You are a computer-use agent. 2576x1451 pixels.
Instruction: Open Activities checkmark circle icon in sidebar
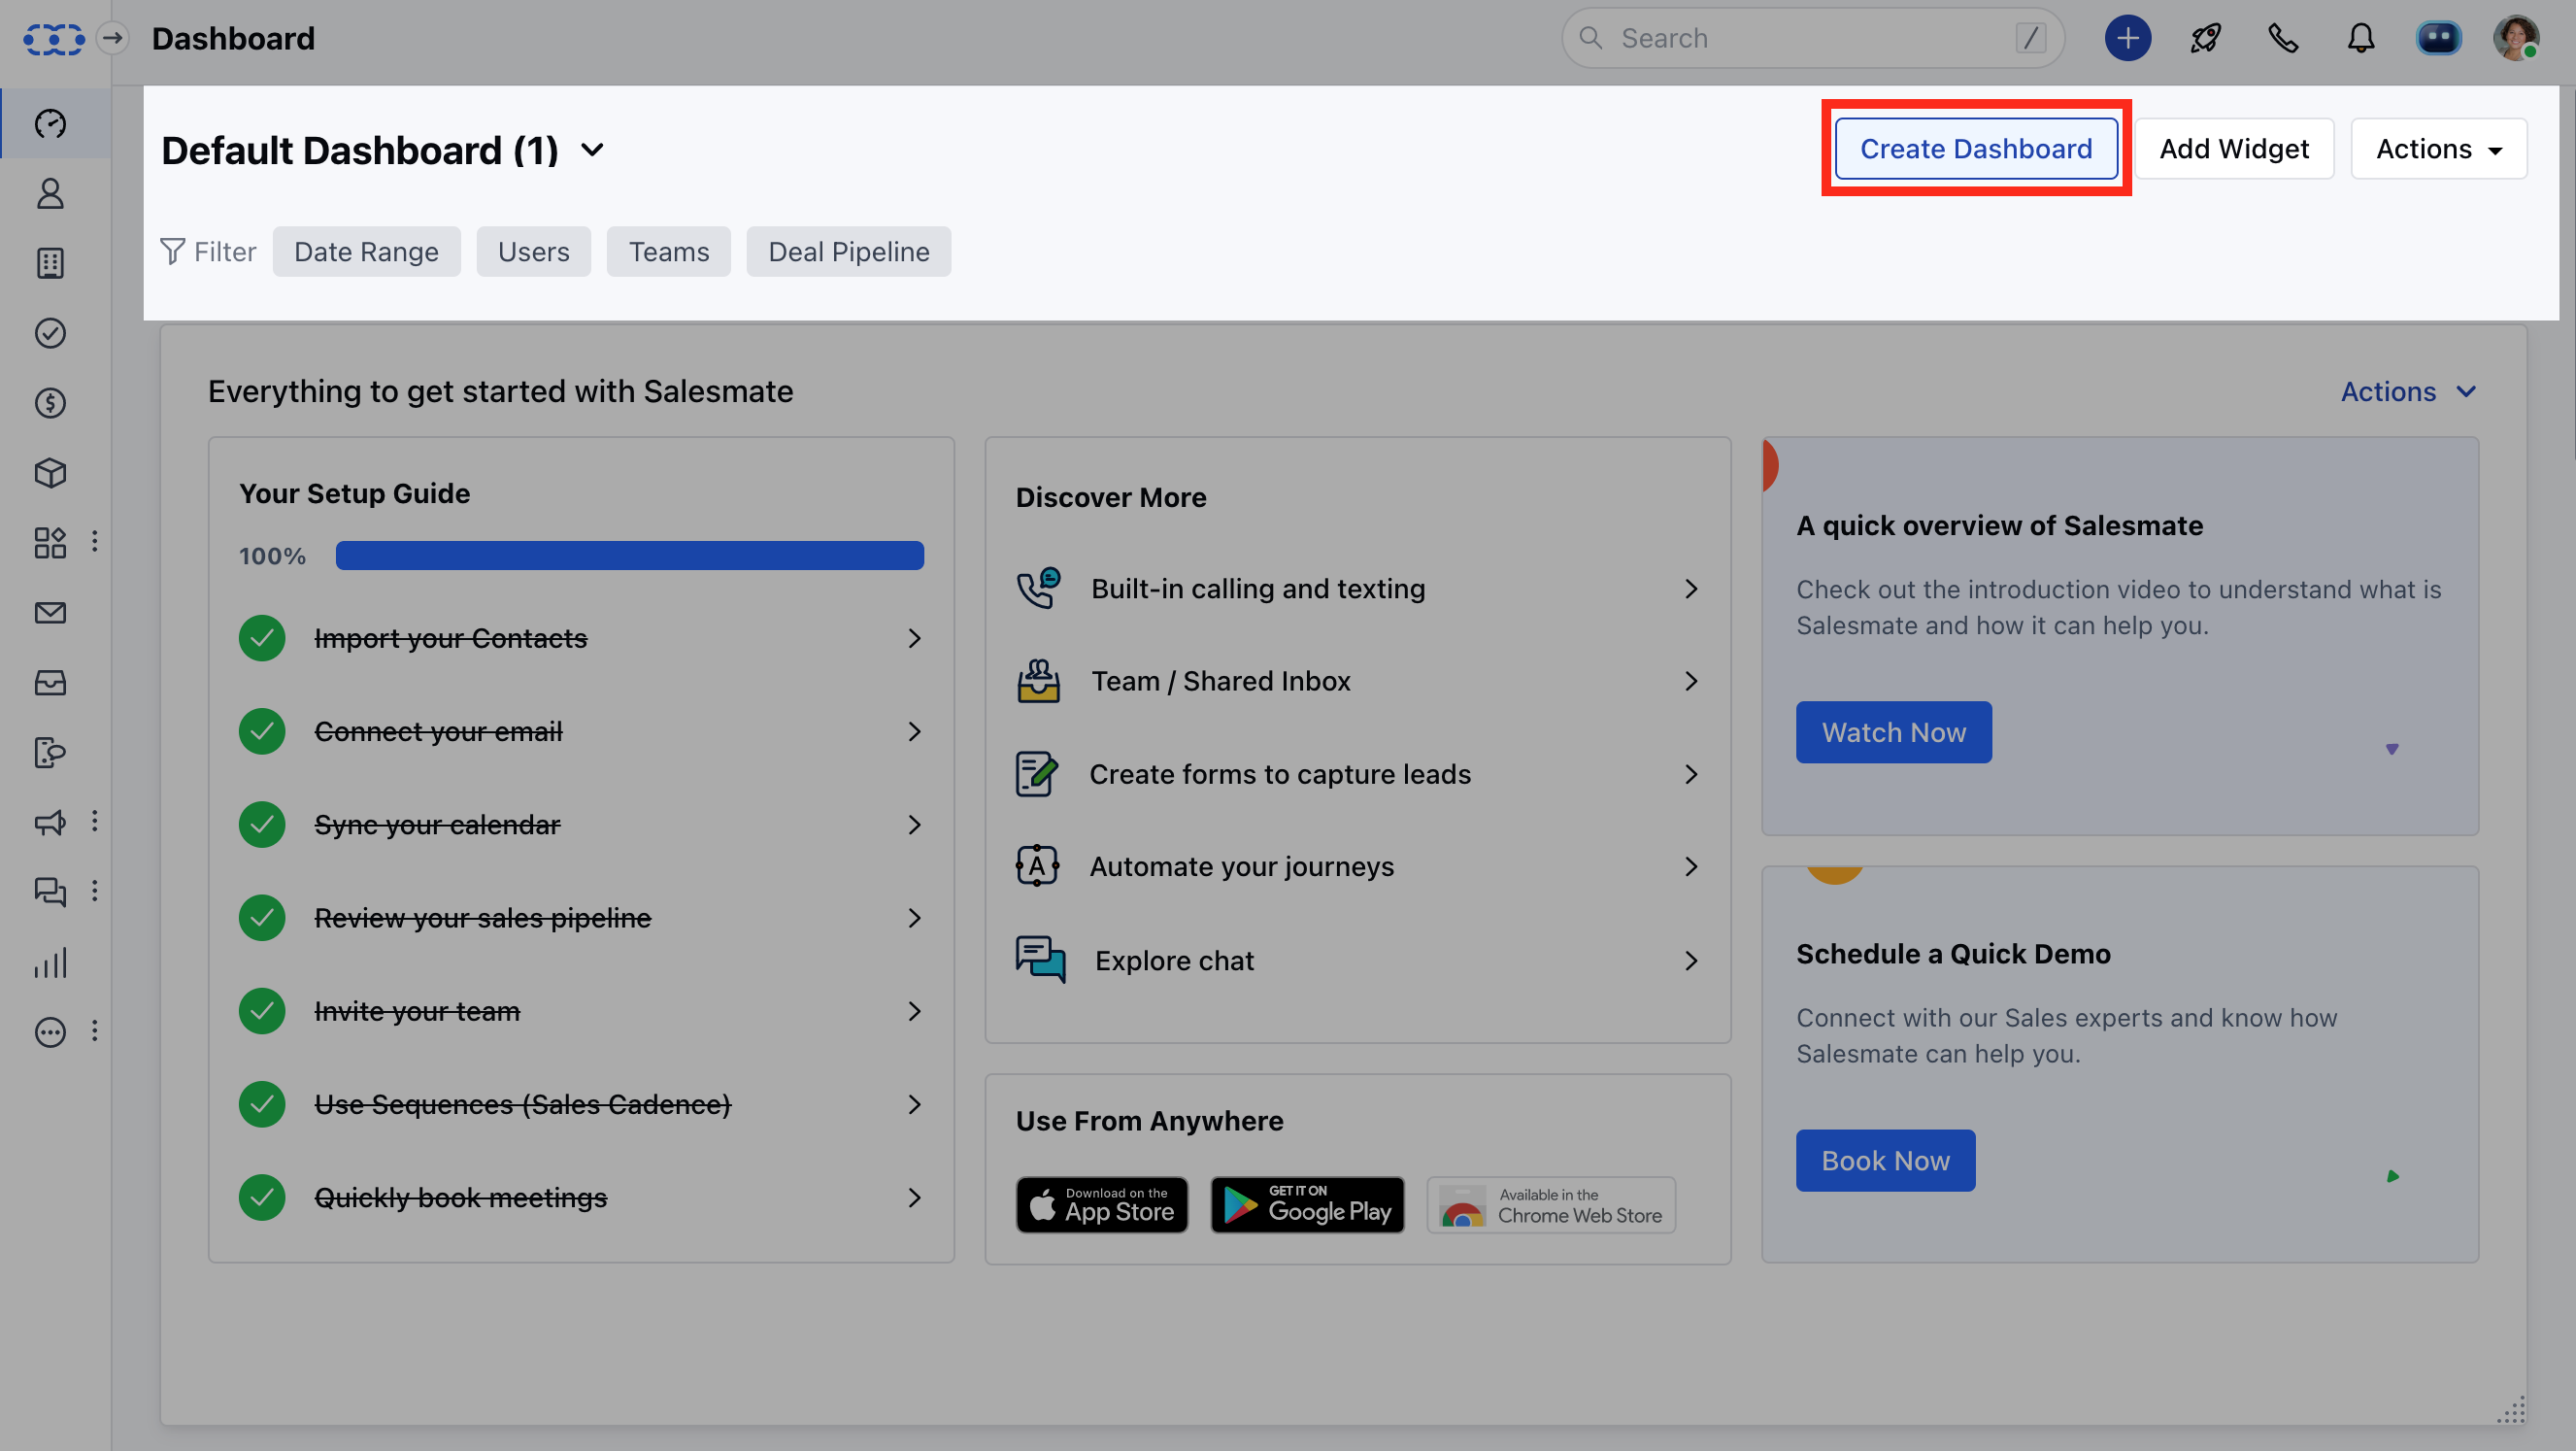[50, 333]
